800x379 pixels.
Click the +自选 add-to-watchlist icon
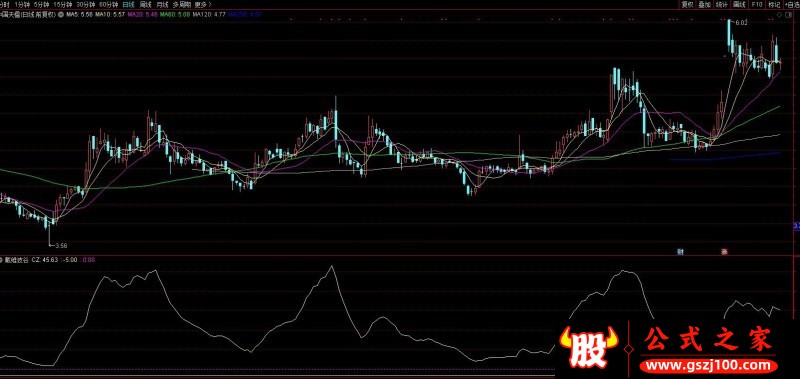pyautogui.click(x=793, y=5)
